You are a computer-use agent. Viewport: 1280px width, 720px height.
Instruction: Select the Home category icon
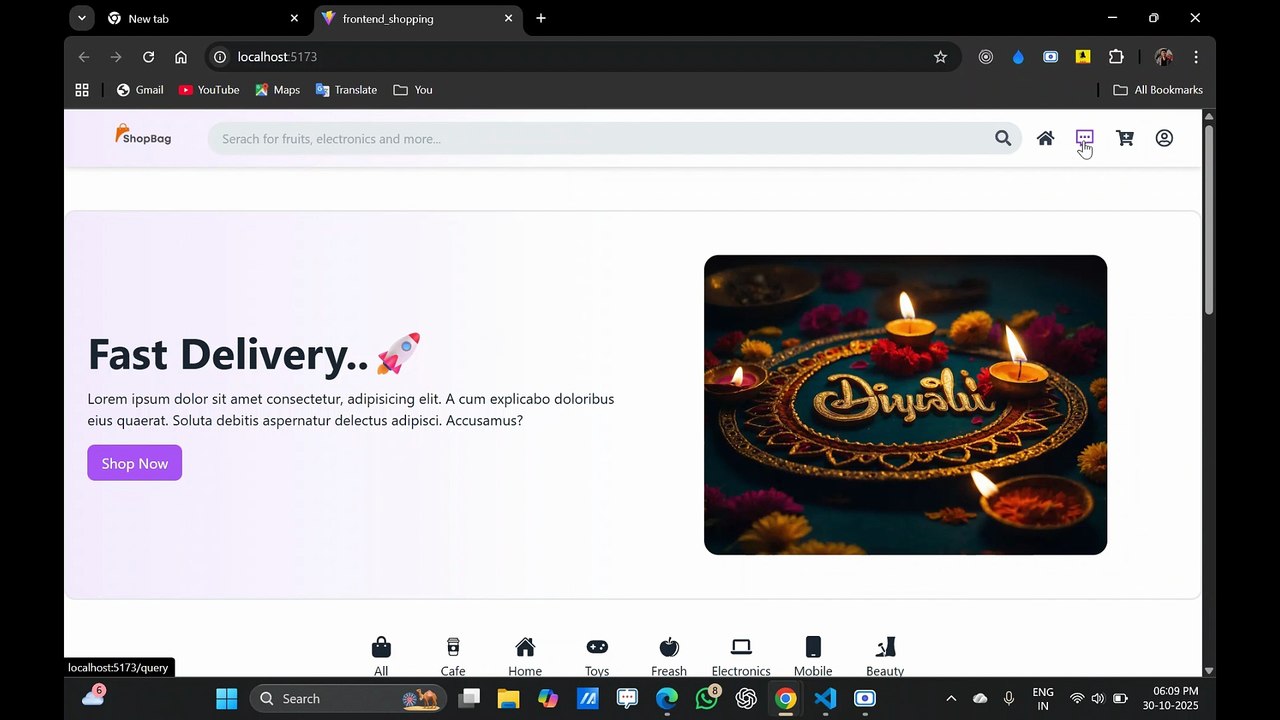click(525, 647)
